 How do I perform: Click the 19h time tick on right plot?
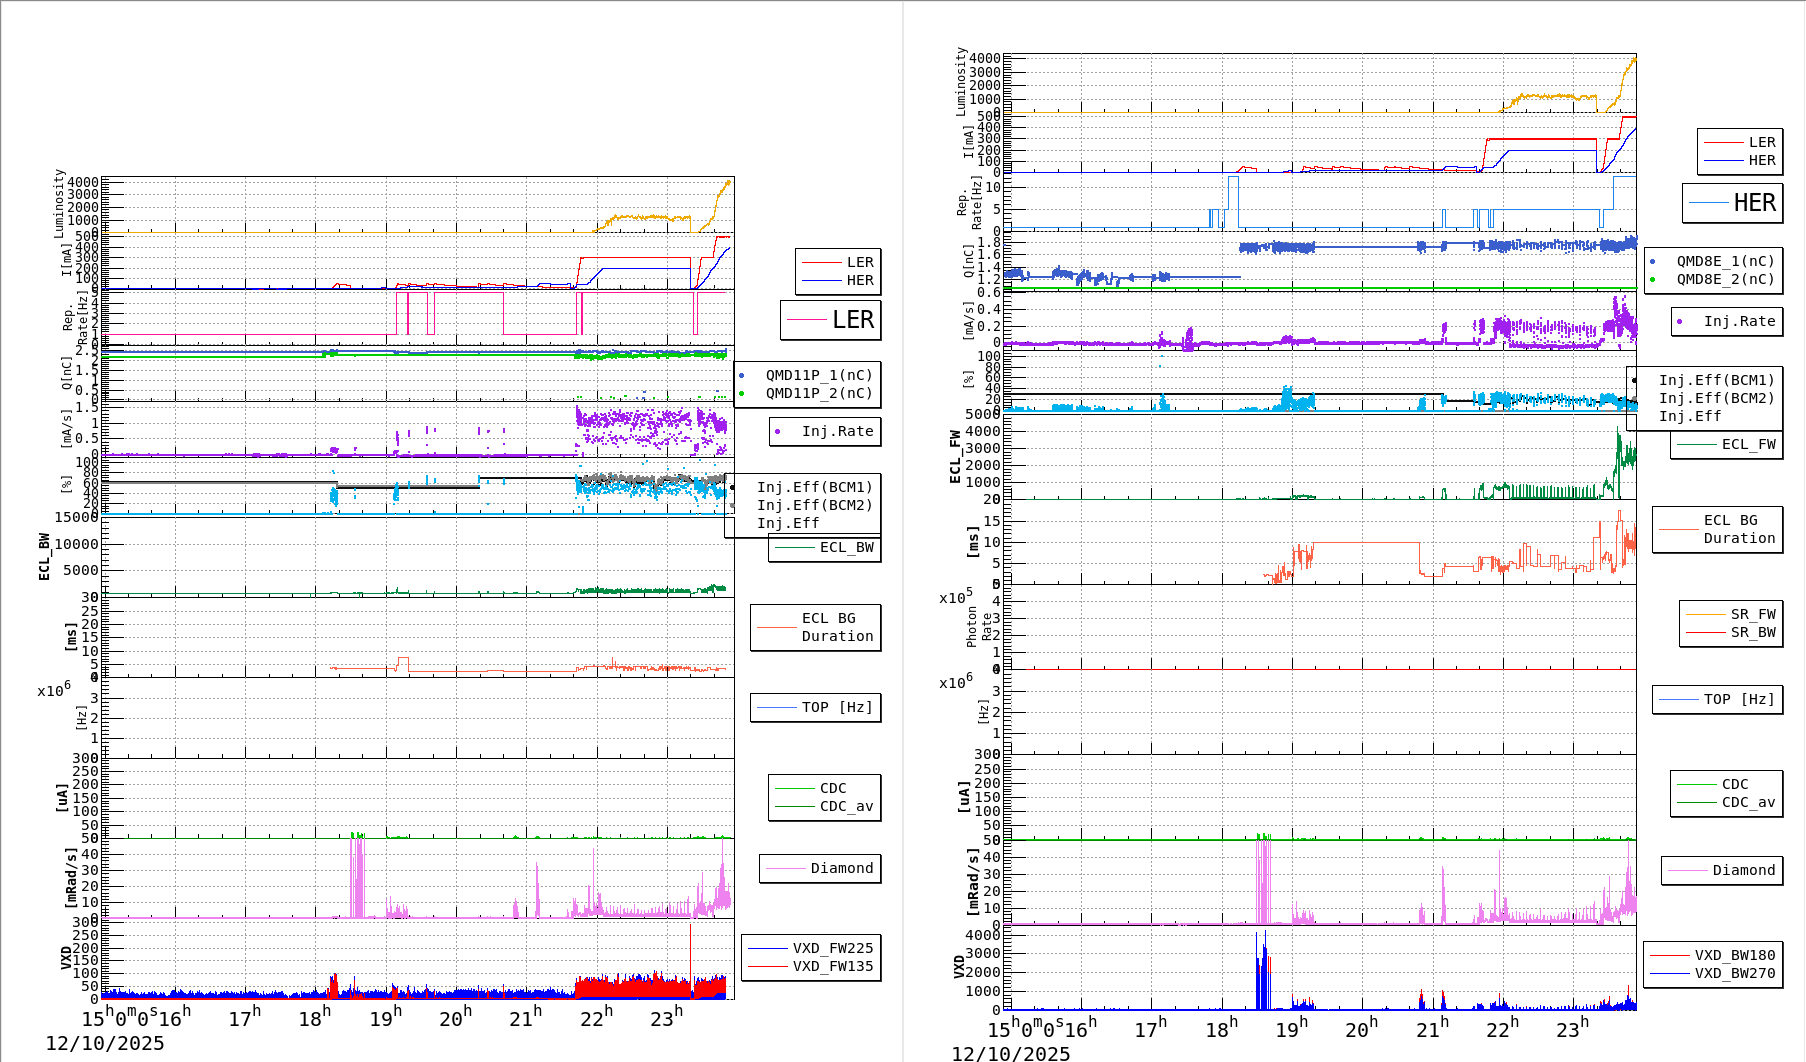point(1290,1029)
